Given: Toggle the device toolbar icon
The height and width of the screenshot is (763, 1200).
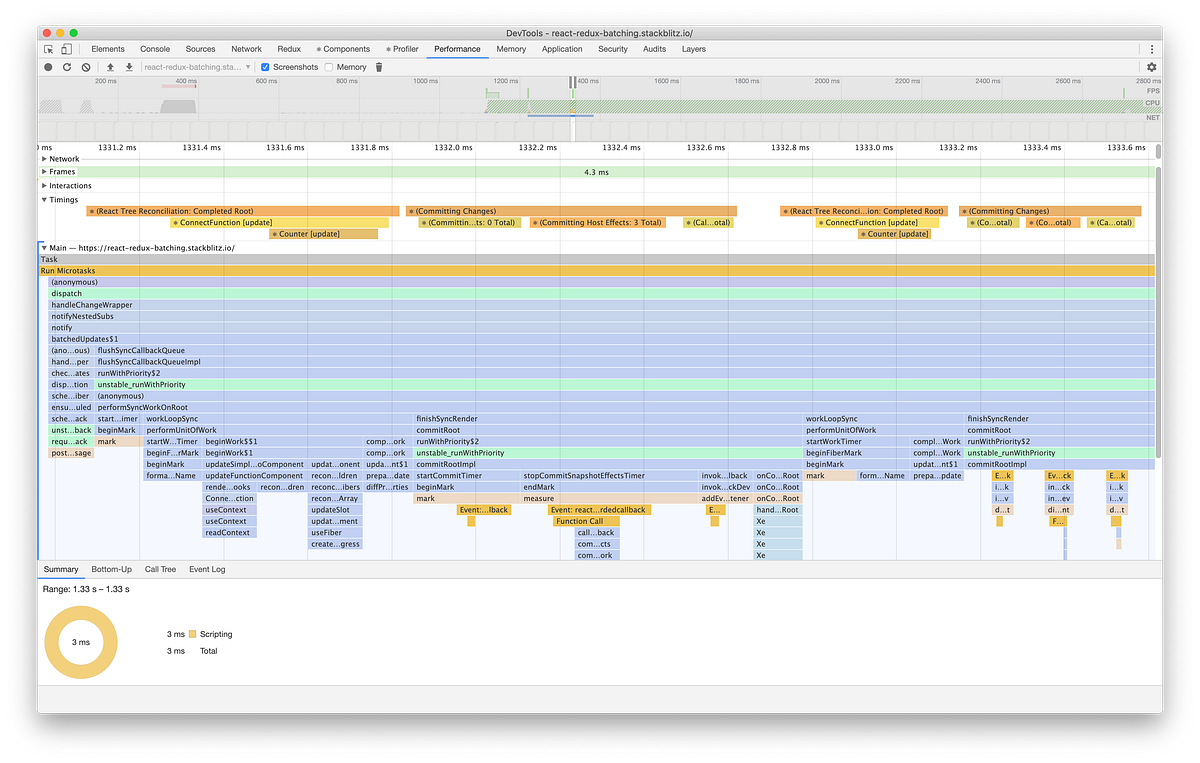Looking at the screenshot, I should 67,48.
